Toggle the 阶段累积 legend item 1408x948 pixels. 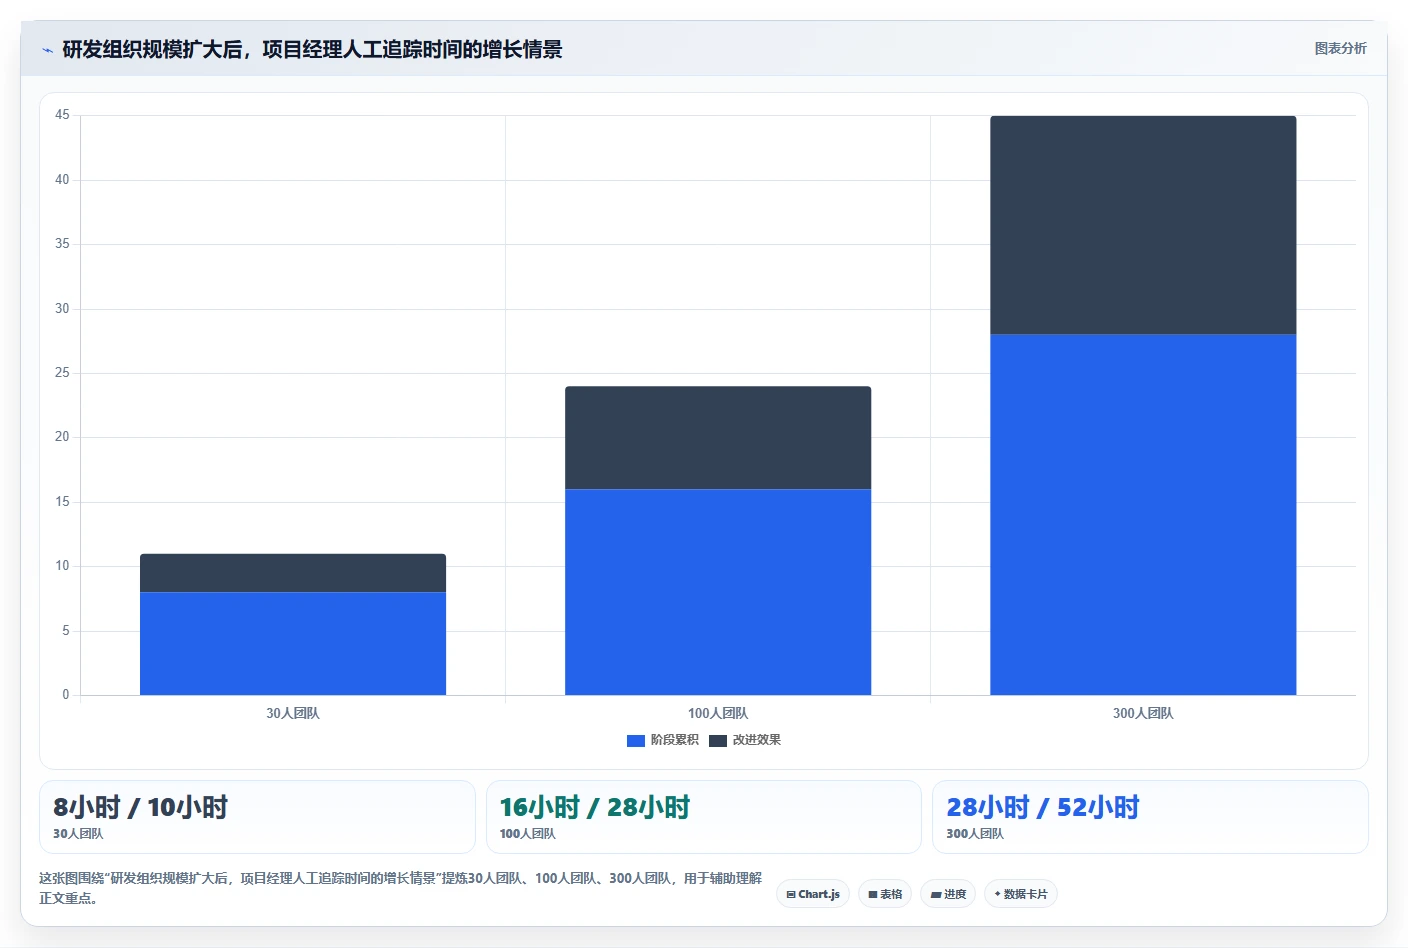tap(663, 740)
